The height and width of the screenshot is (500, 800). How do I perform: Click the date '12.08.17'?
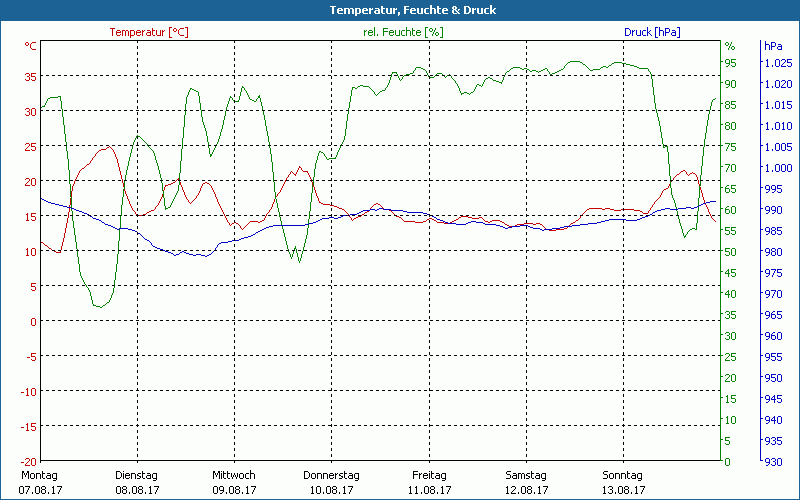click(527, 490)
